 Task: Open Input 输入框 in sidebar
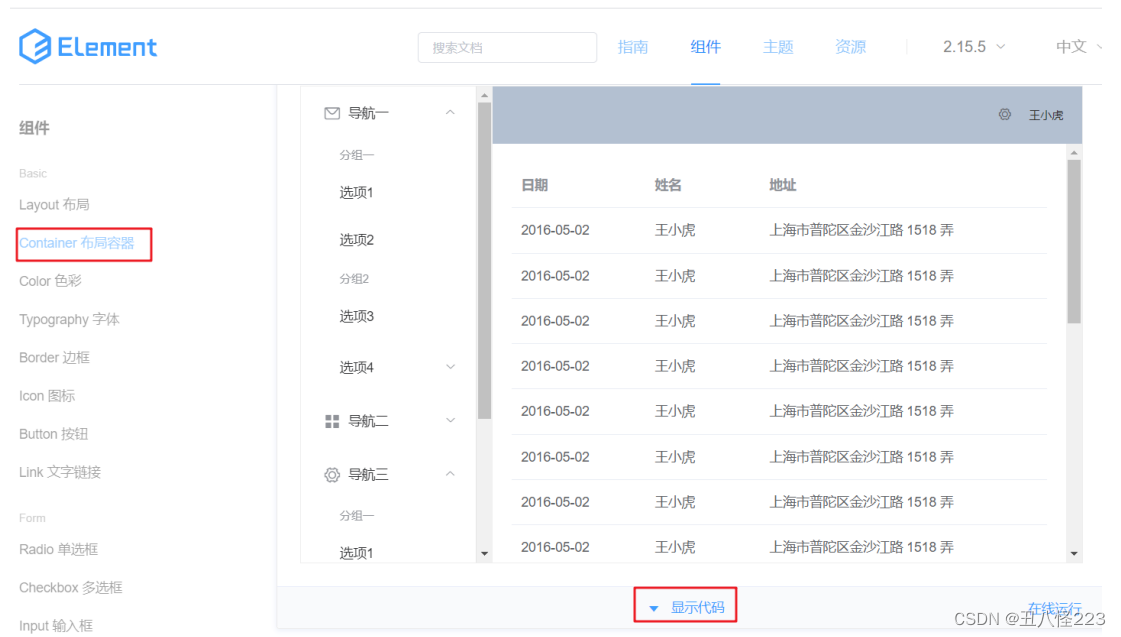point(56,626)
